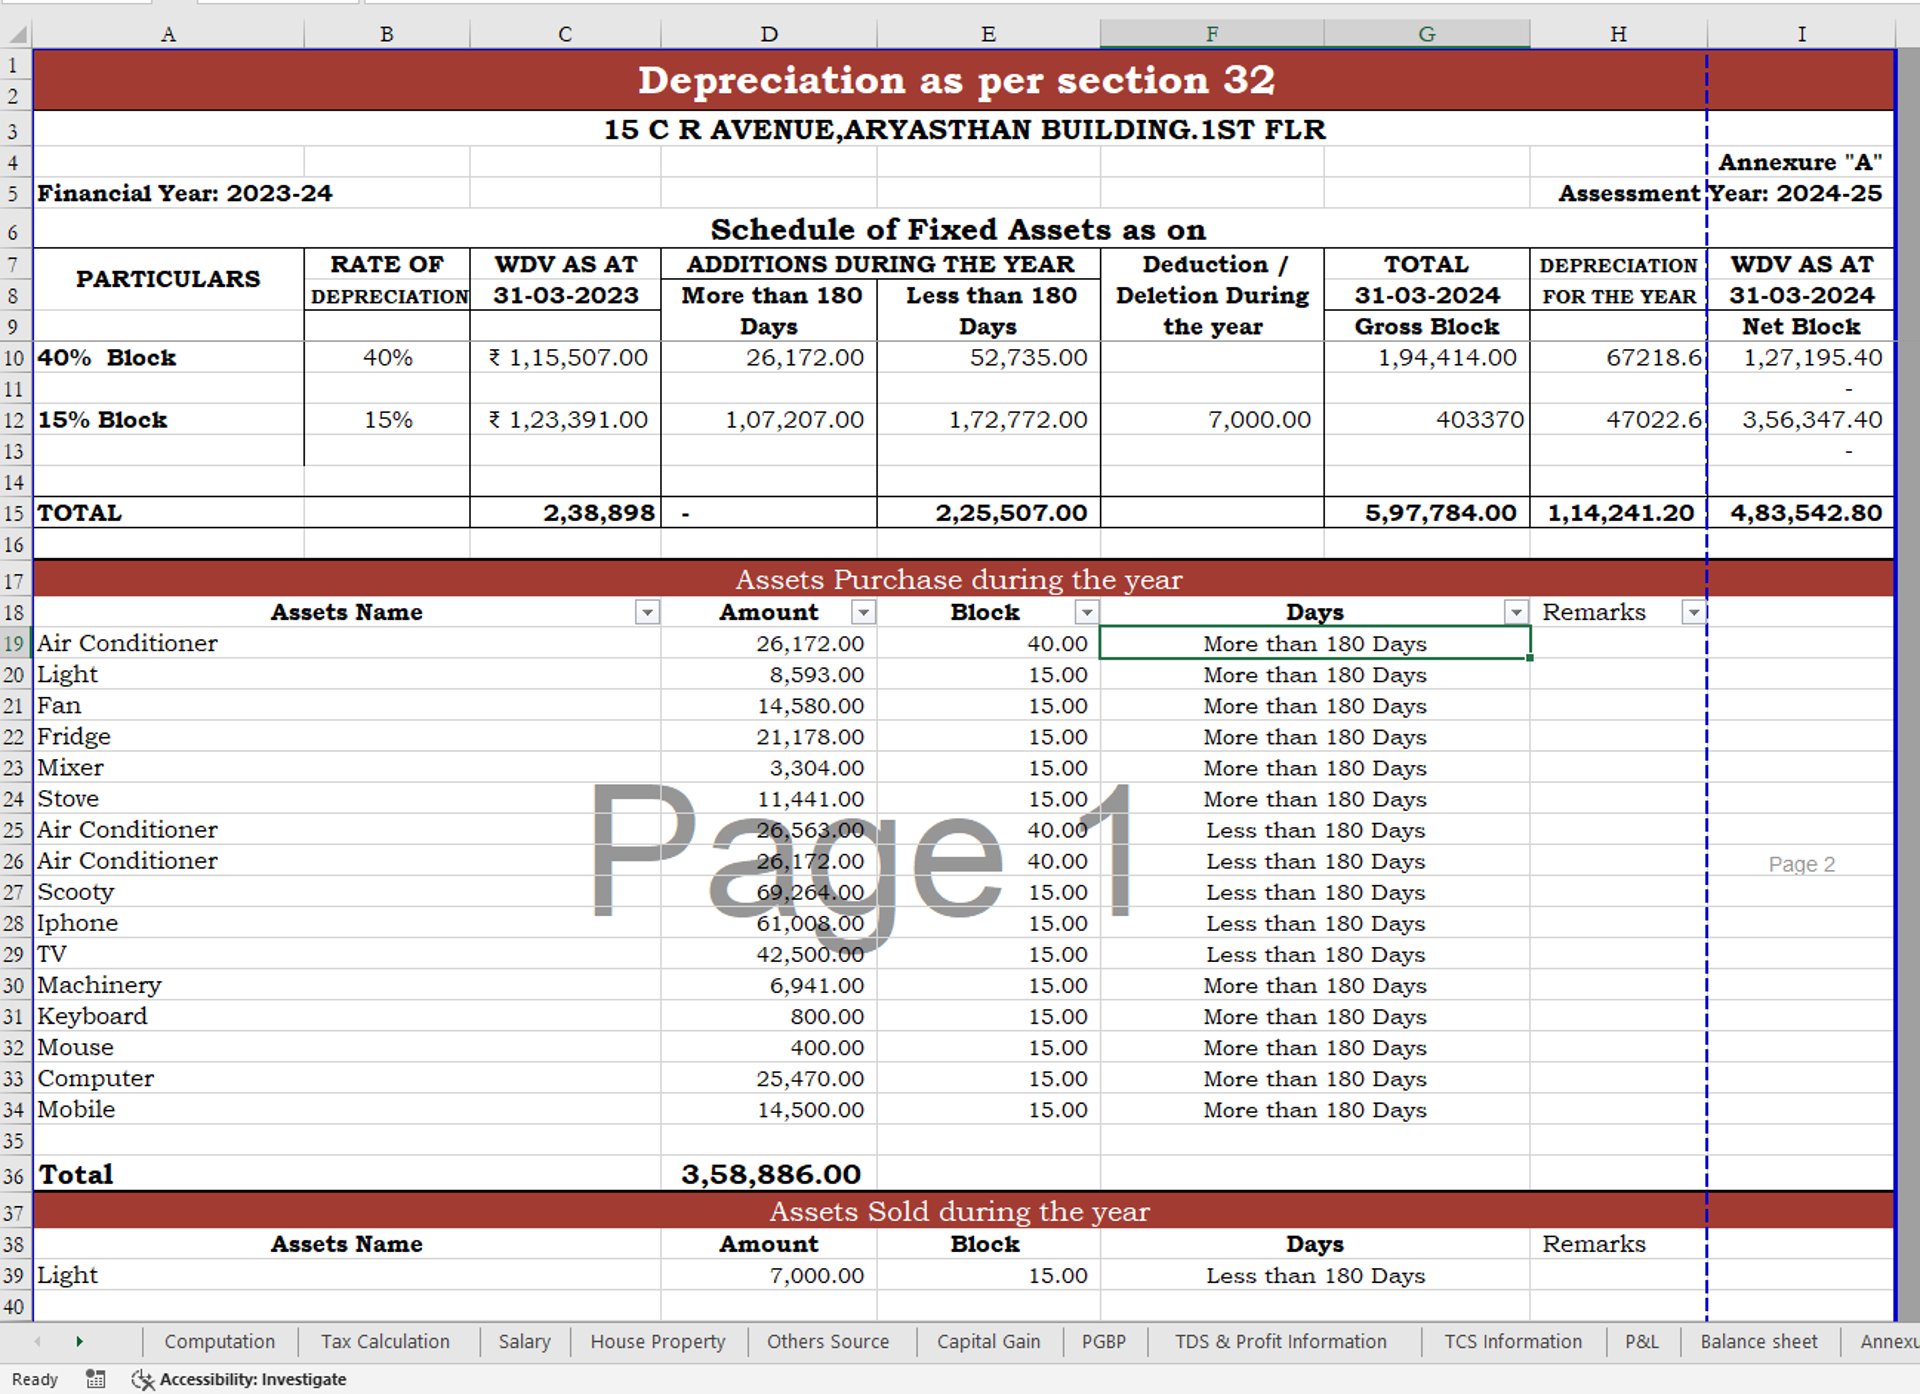Screen dimensions: 1920x1394
Task: Switch to the Balance sheet tab
Action: point(1758,1341)
